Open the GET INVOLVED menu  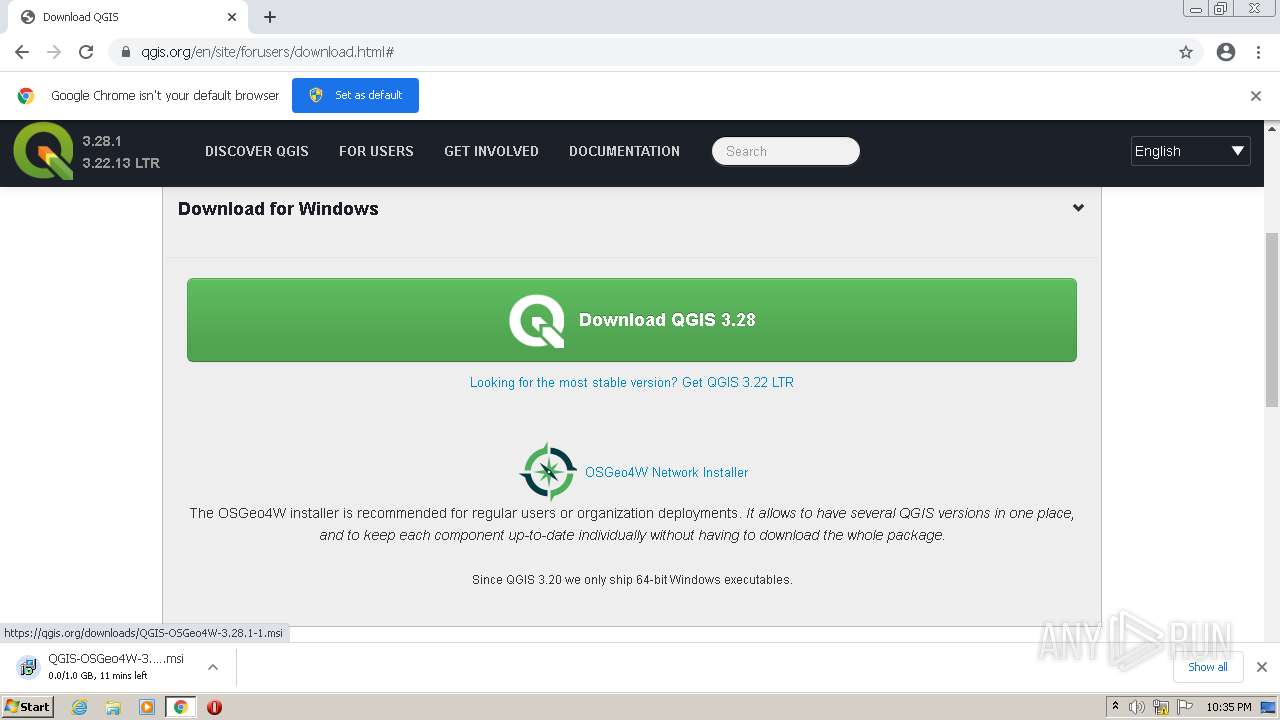[x=491, y=151]
